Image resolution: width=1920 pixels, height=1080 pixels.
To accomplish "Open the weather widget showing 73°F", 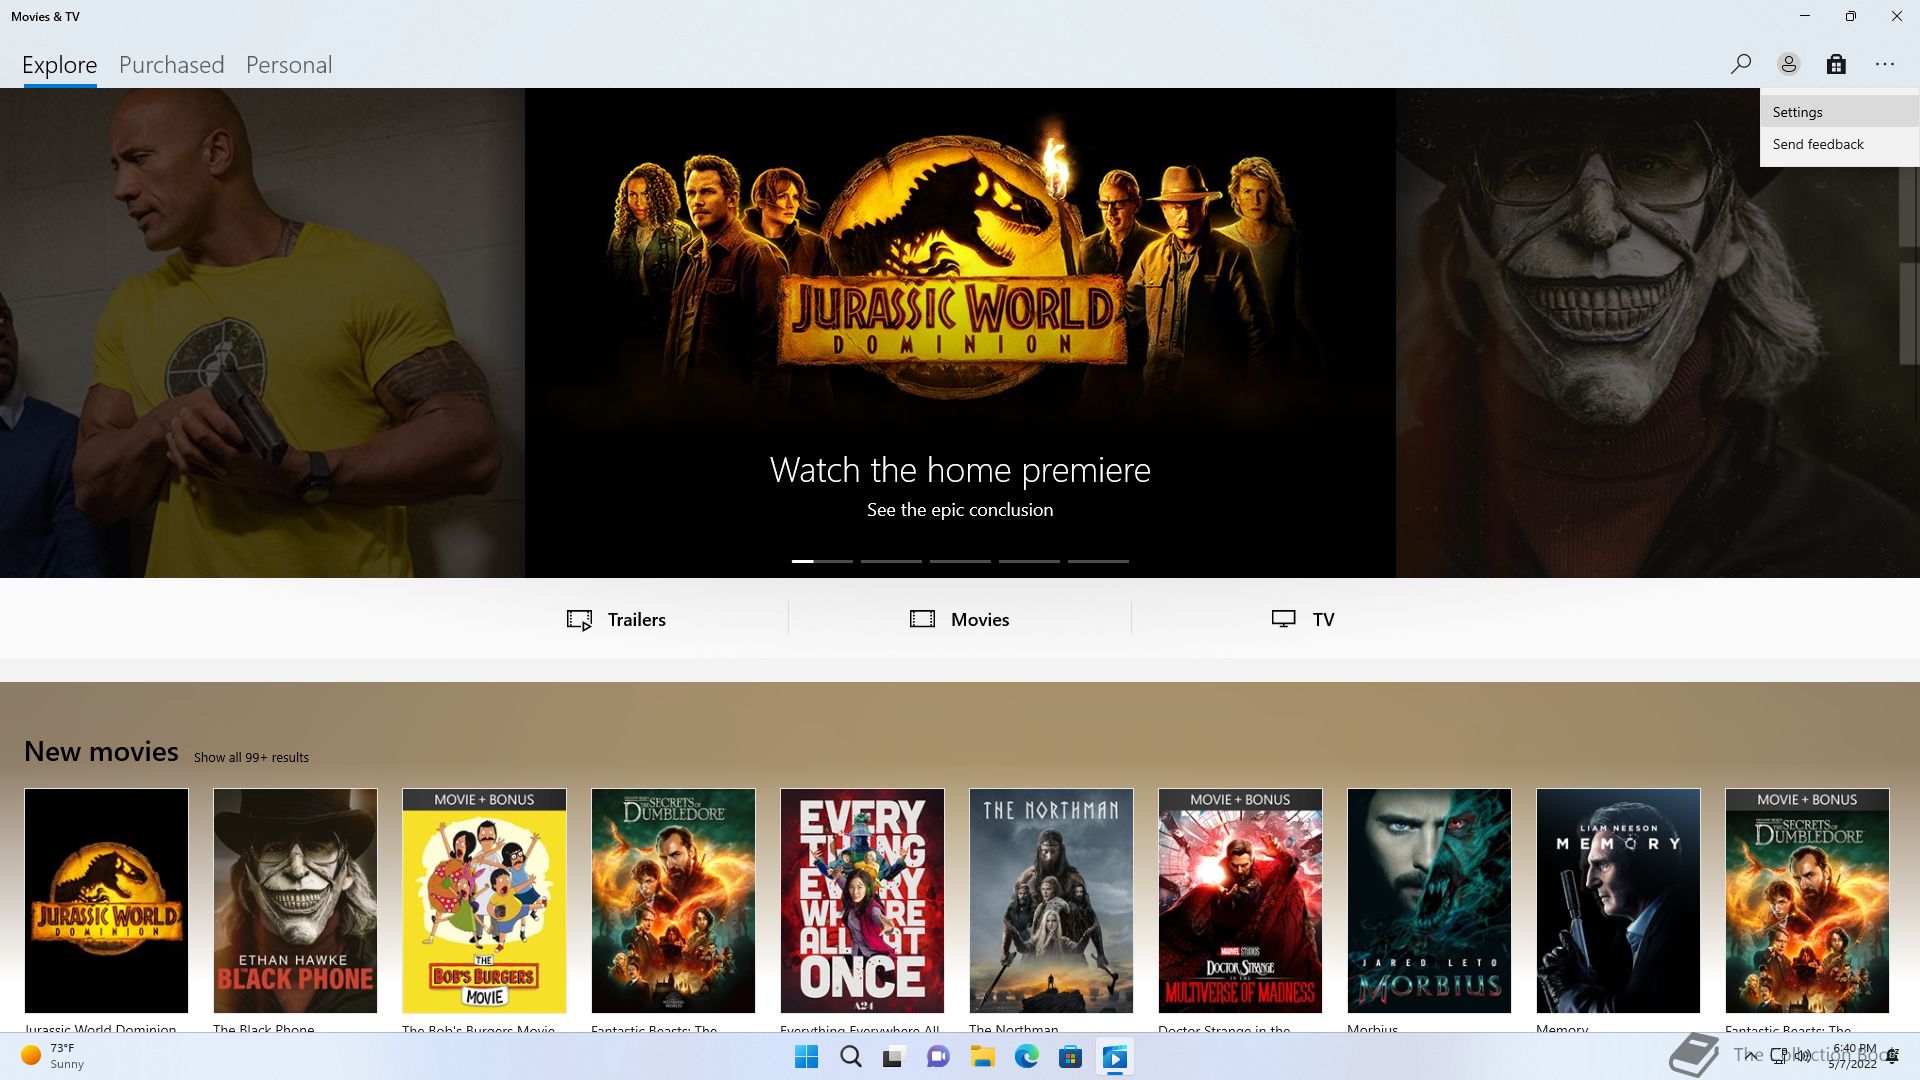I will (x=54, y=1056).
